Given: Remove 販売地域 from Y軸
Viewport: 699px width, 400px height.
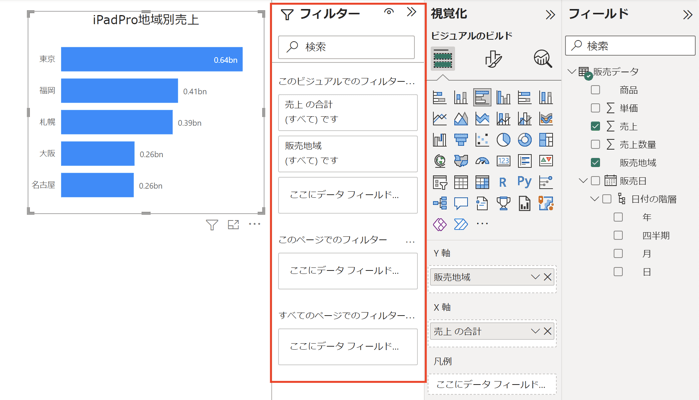Looking at the screenshot, I should click(x=547, y=277).
